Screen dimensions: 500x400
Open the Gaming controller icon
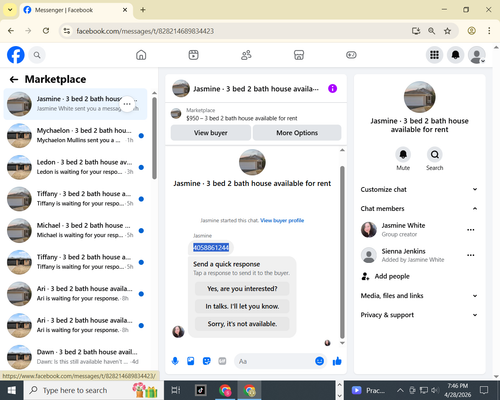(x=351, y=55)
